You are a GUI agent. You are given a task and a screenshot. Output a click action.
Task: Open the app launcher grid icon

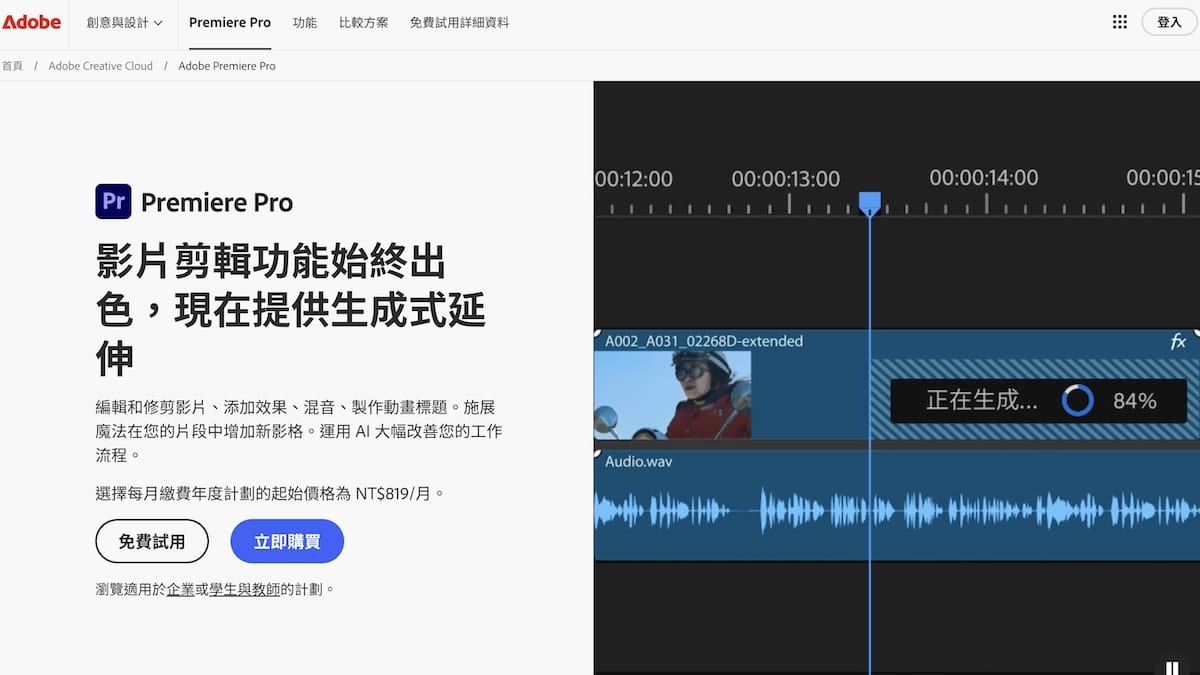click(1120, 21)
